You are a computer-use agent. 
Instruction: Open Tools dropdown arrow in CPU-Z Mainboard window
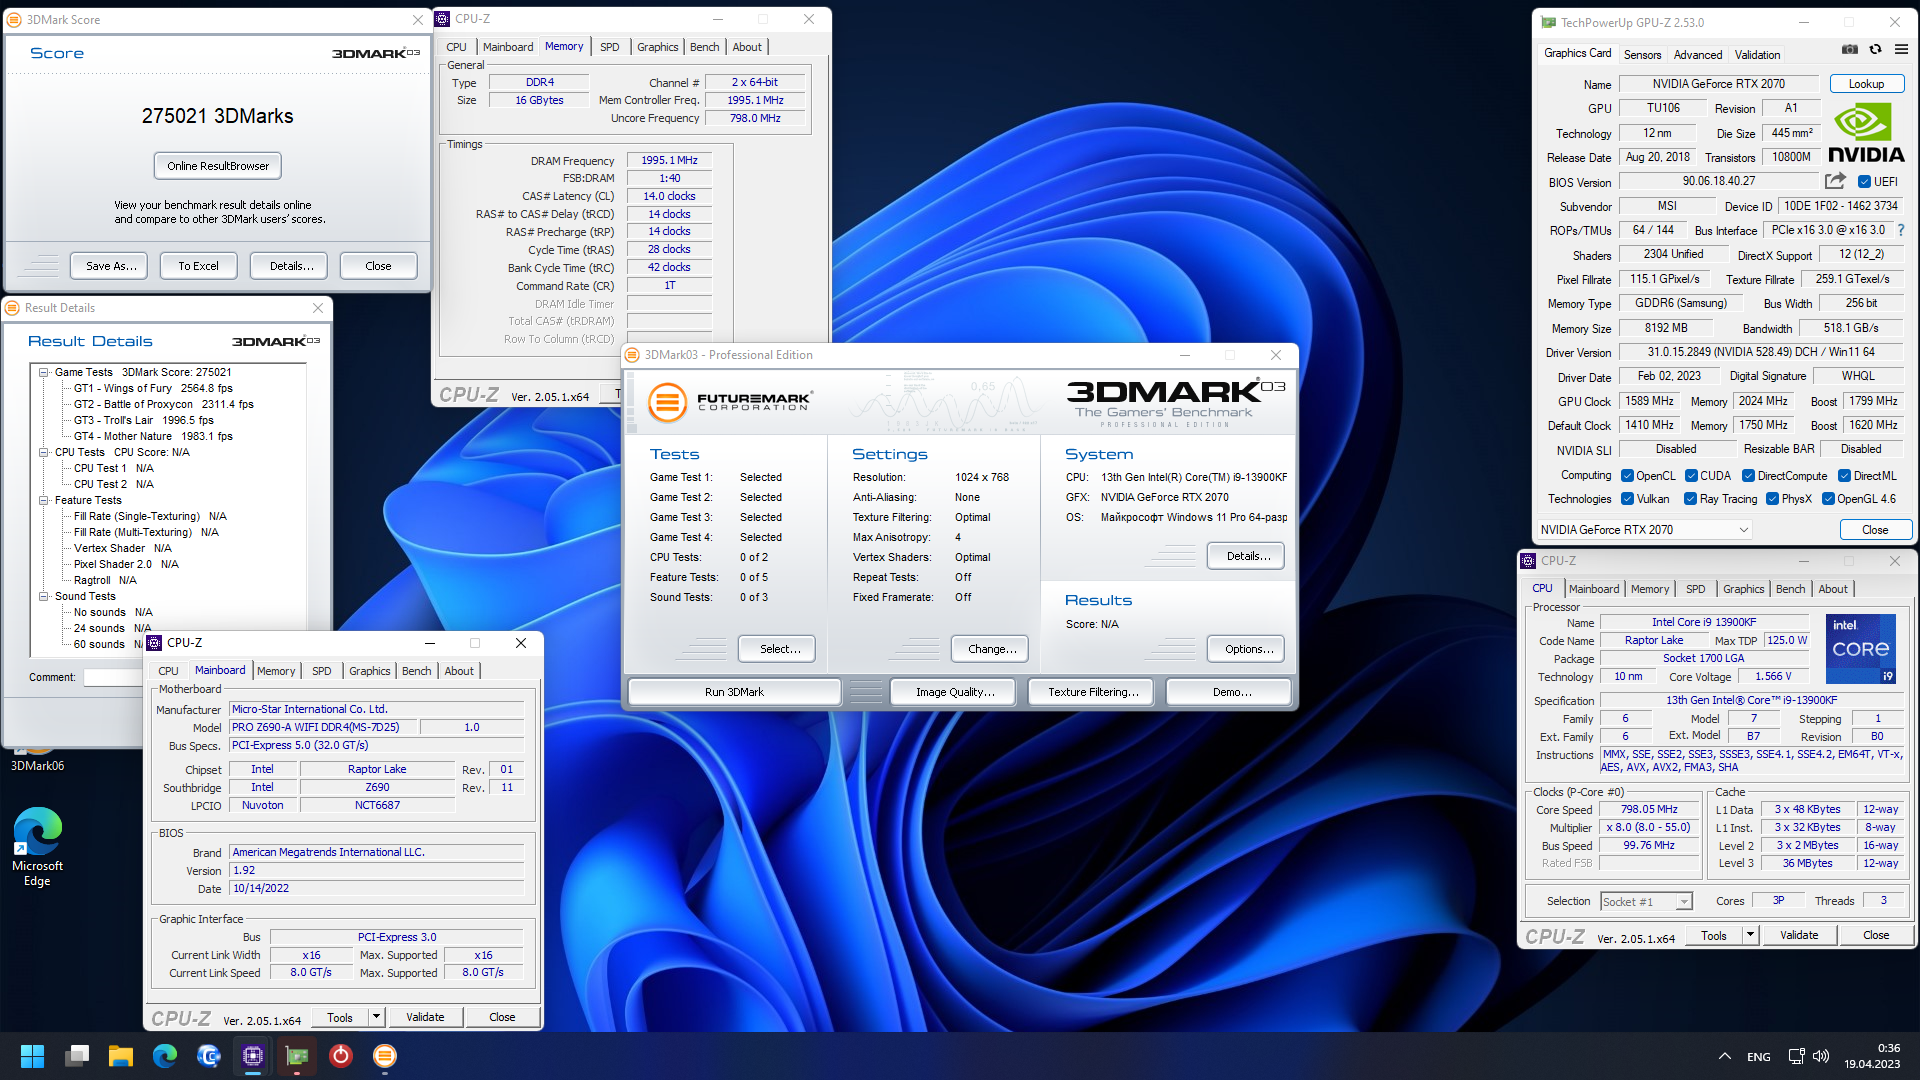376,1017
